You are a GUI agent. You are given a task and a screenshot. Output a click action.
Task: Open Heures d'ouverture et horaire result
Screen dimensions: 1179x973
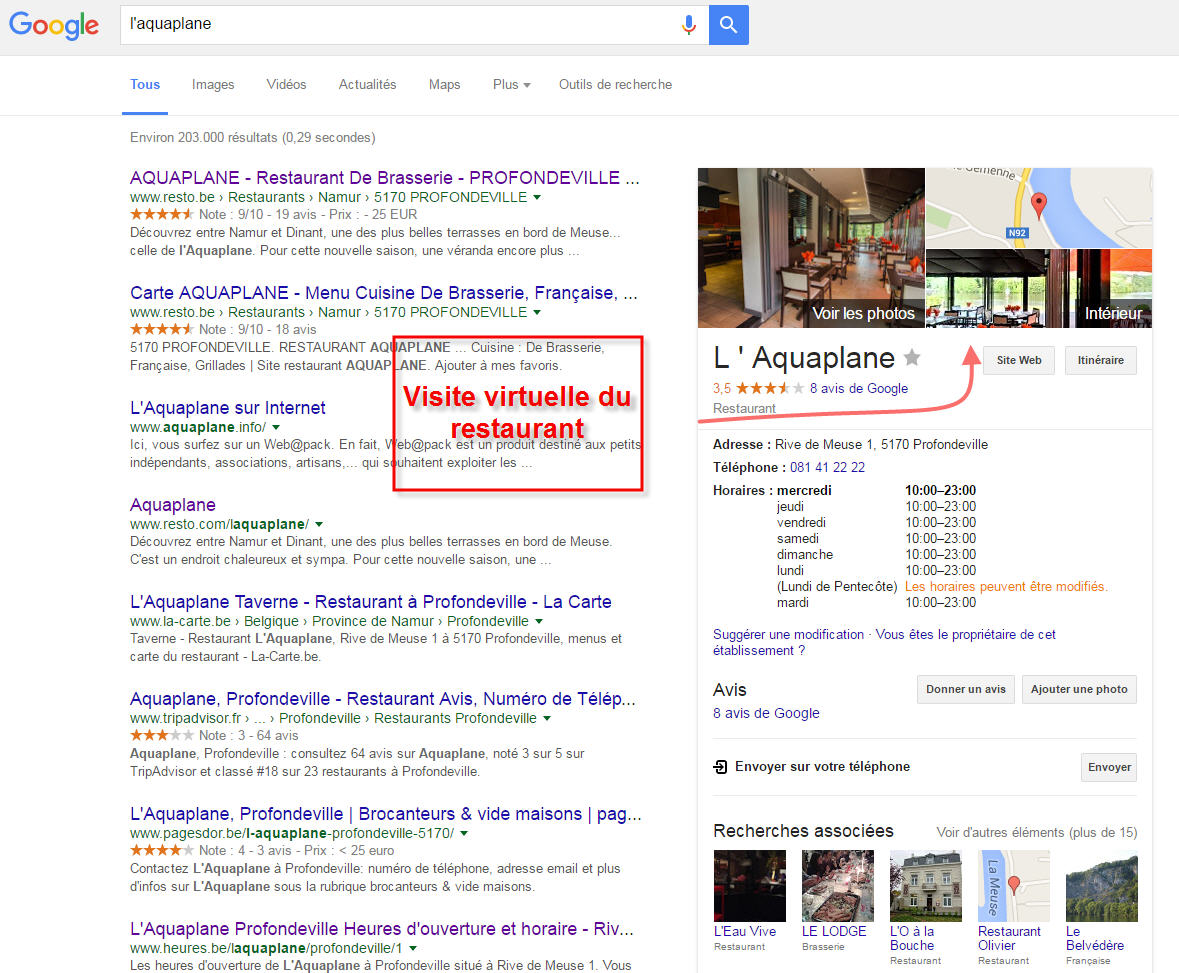coord(382,929)
